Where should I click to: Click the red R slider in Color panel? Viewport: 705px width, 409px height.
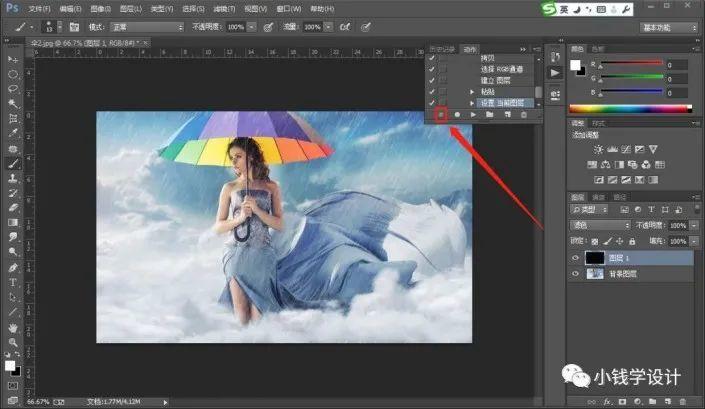[632, 63]
